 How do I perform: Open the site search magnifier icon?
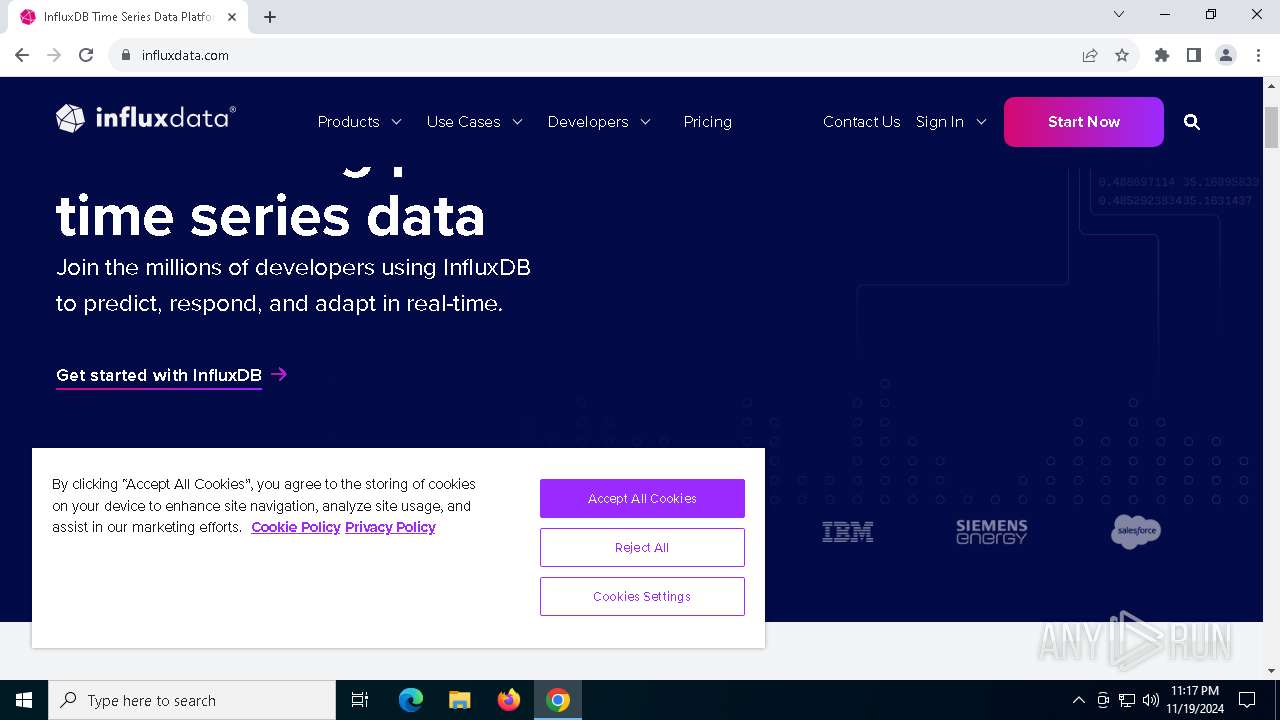[x=1191, y=122]
